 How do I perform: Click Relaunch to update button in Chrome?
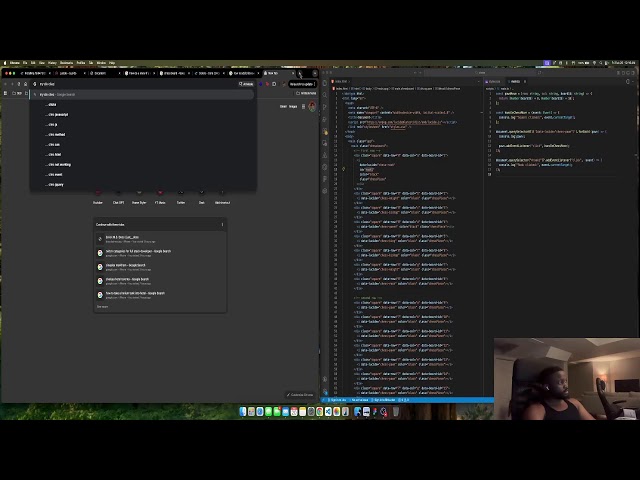(302, 84)
